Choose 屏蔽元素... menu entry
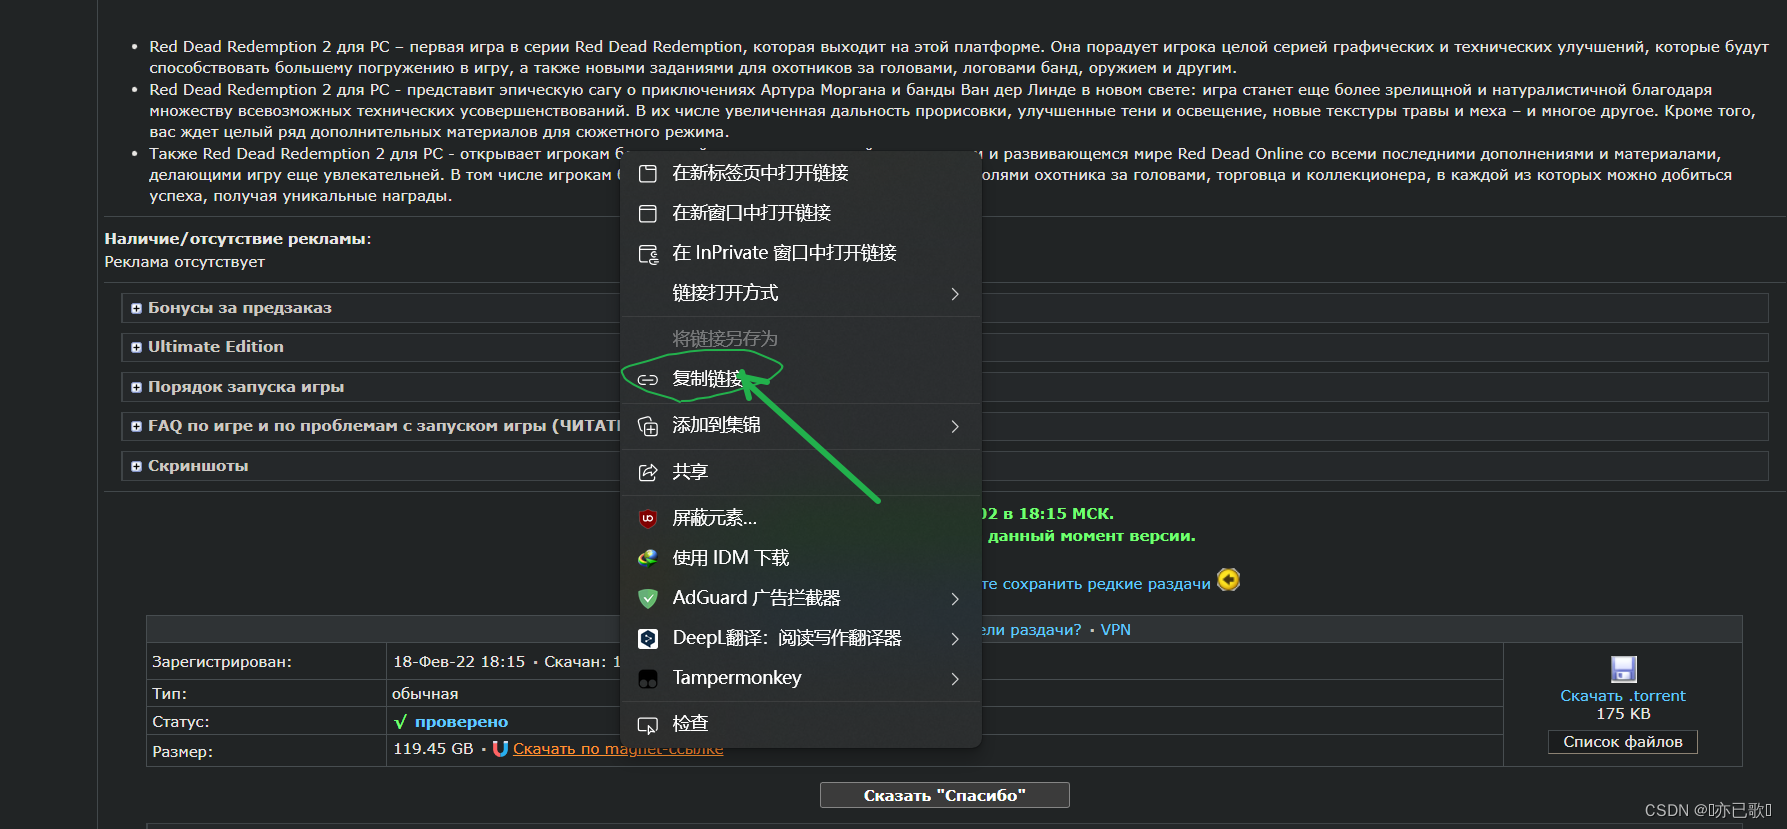 (801, 518)
